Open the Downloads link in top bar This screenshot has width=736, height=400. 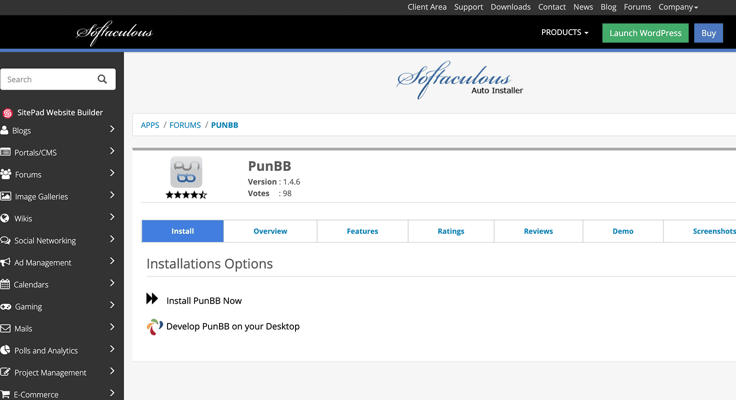tap(511, 7)
